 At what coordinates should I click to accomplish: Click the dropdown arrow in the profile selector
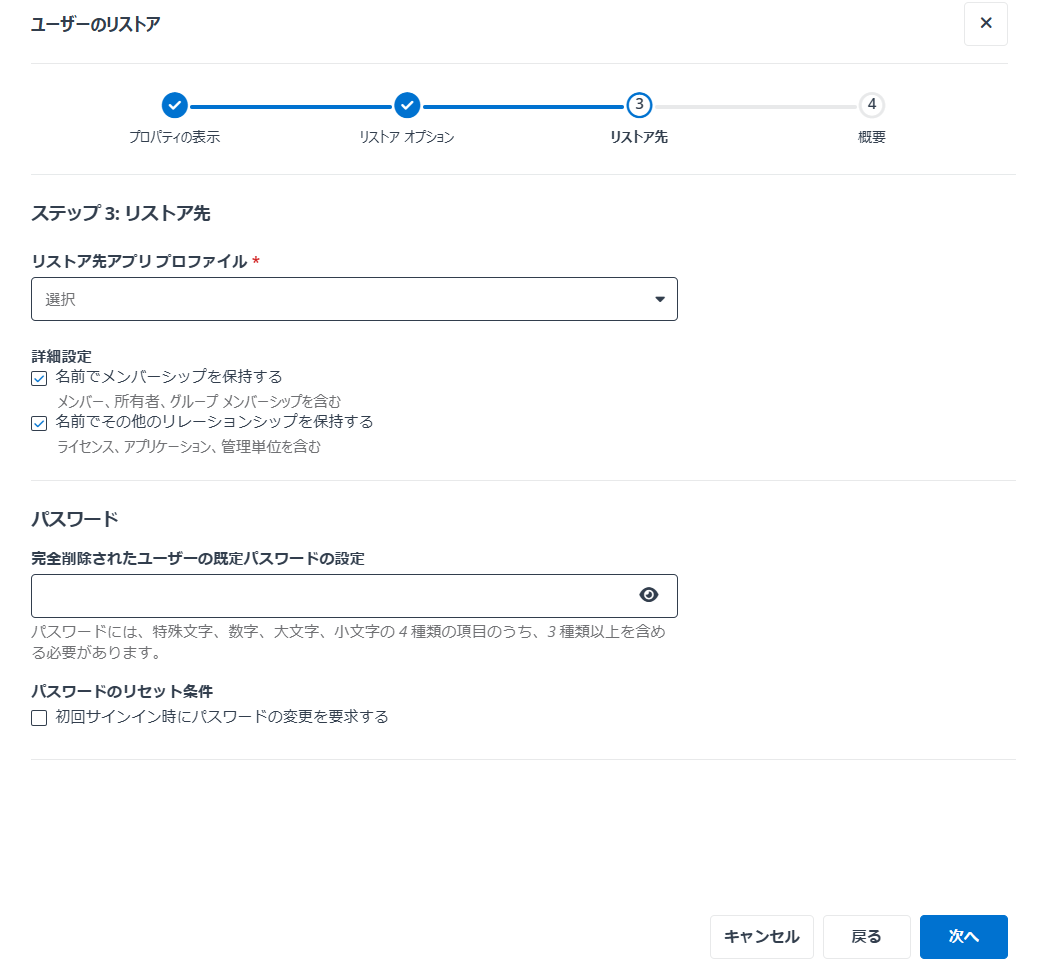click(660, 300)
